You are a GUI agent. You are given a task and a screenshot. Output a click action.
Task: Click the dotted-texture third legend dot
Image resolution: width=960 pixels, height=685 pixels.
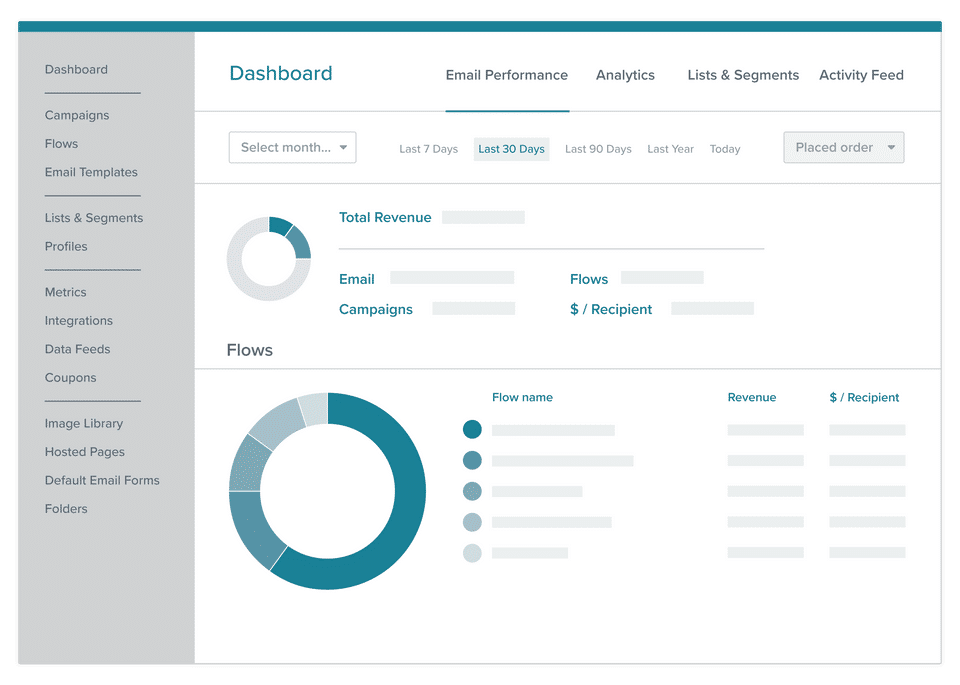pyautogui.click(x=472, y=491)
